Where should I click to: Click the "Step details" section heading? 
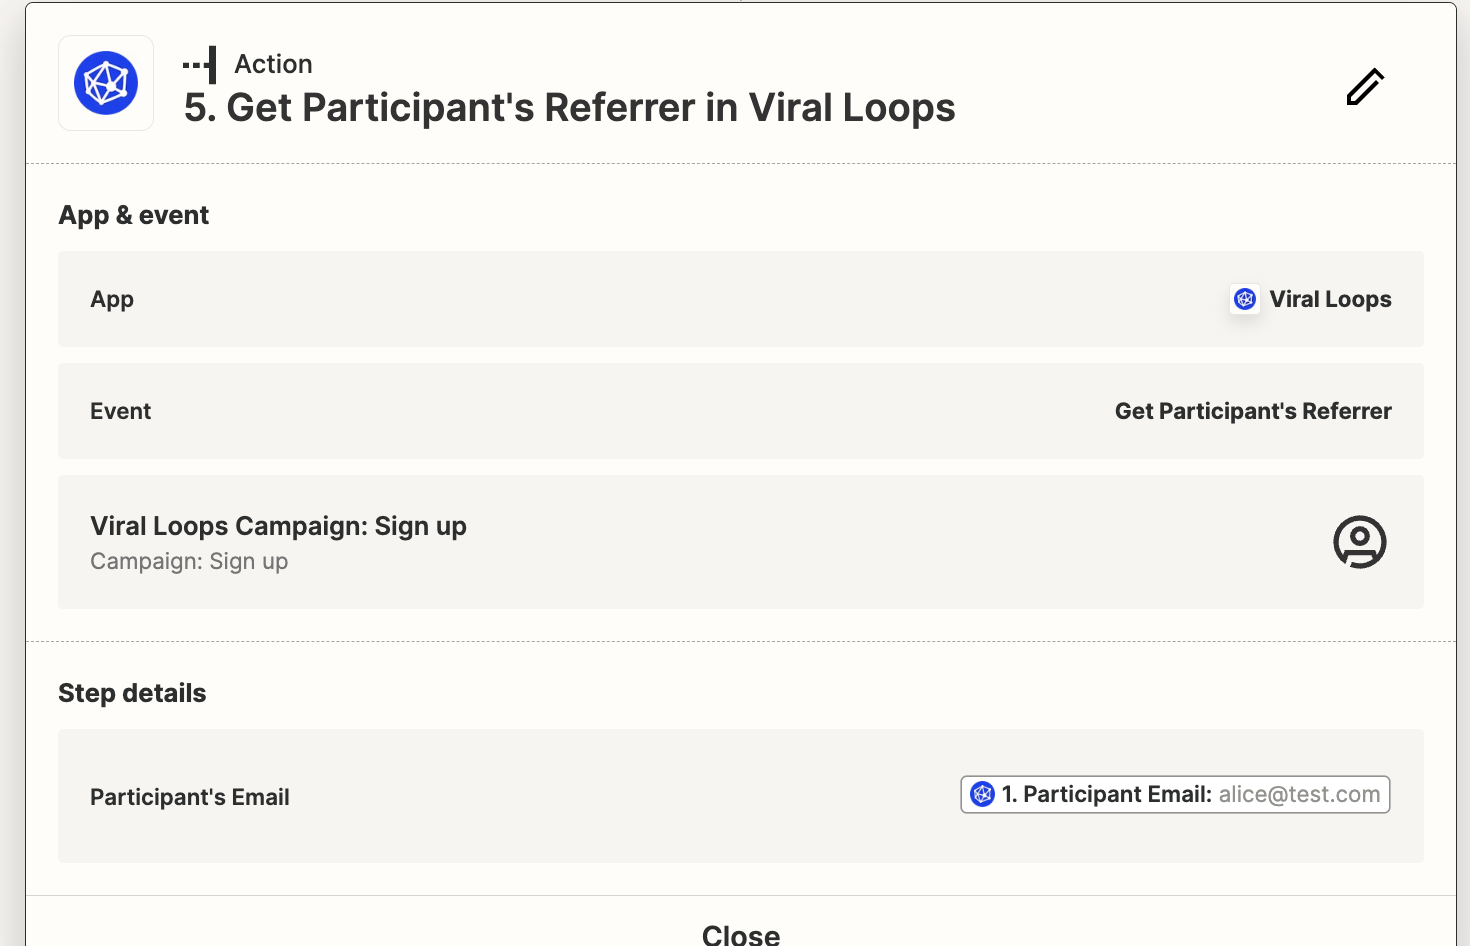tap(132, 693)
